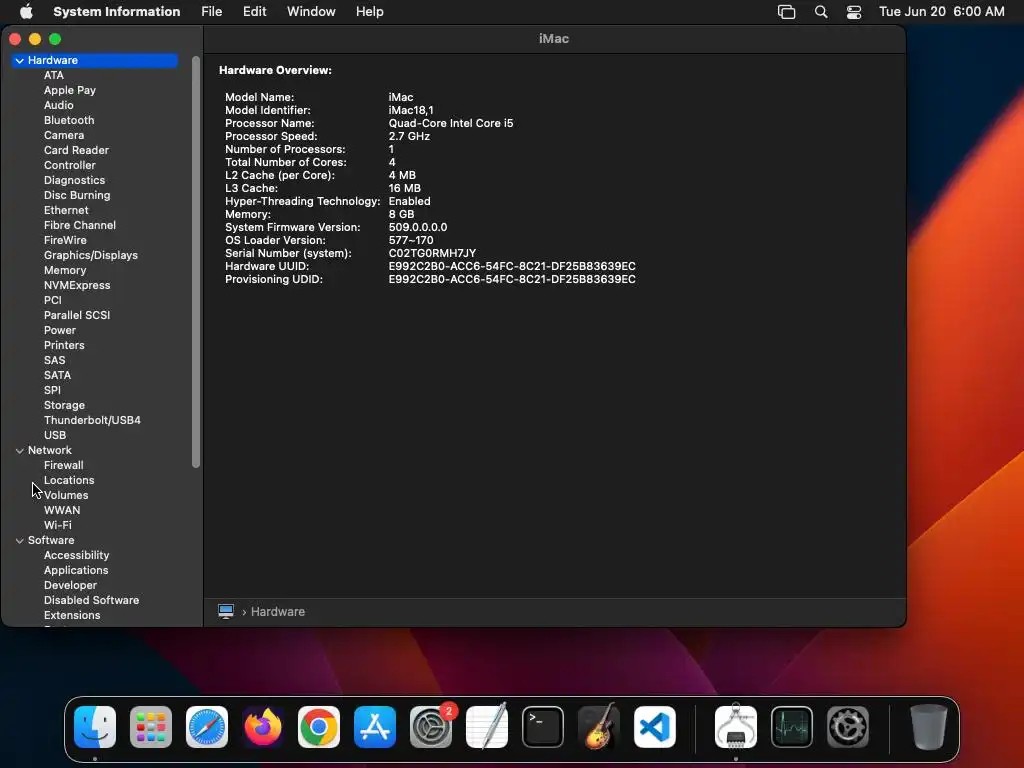The height and width of the screenshot is (768, 1024).
Task: Select Wi-Fi under Network
Action: (57, 526)
